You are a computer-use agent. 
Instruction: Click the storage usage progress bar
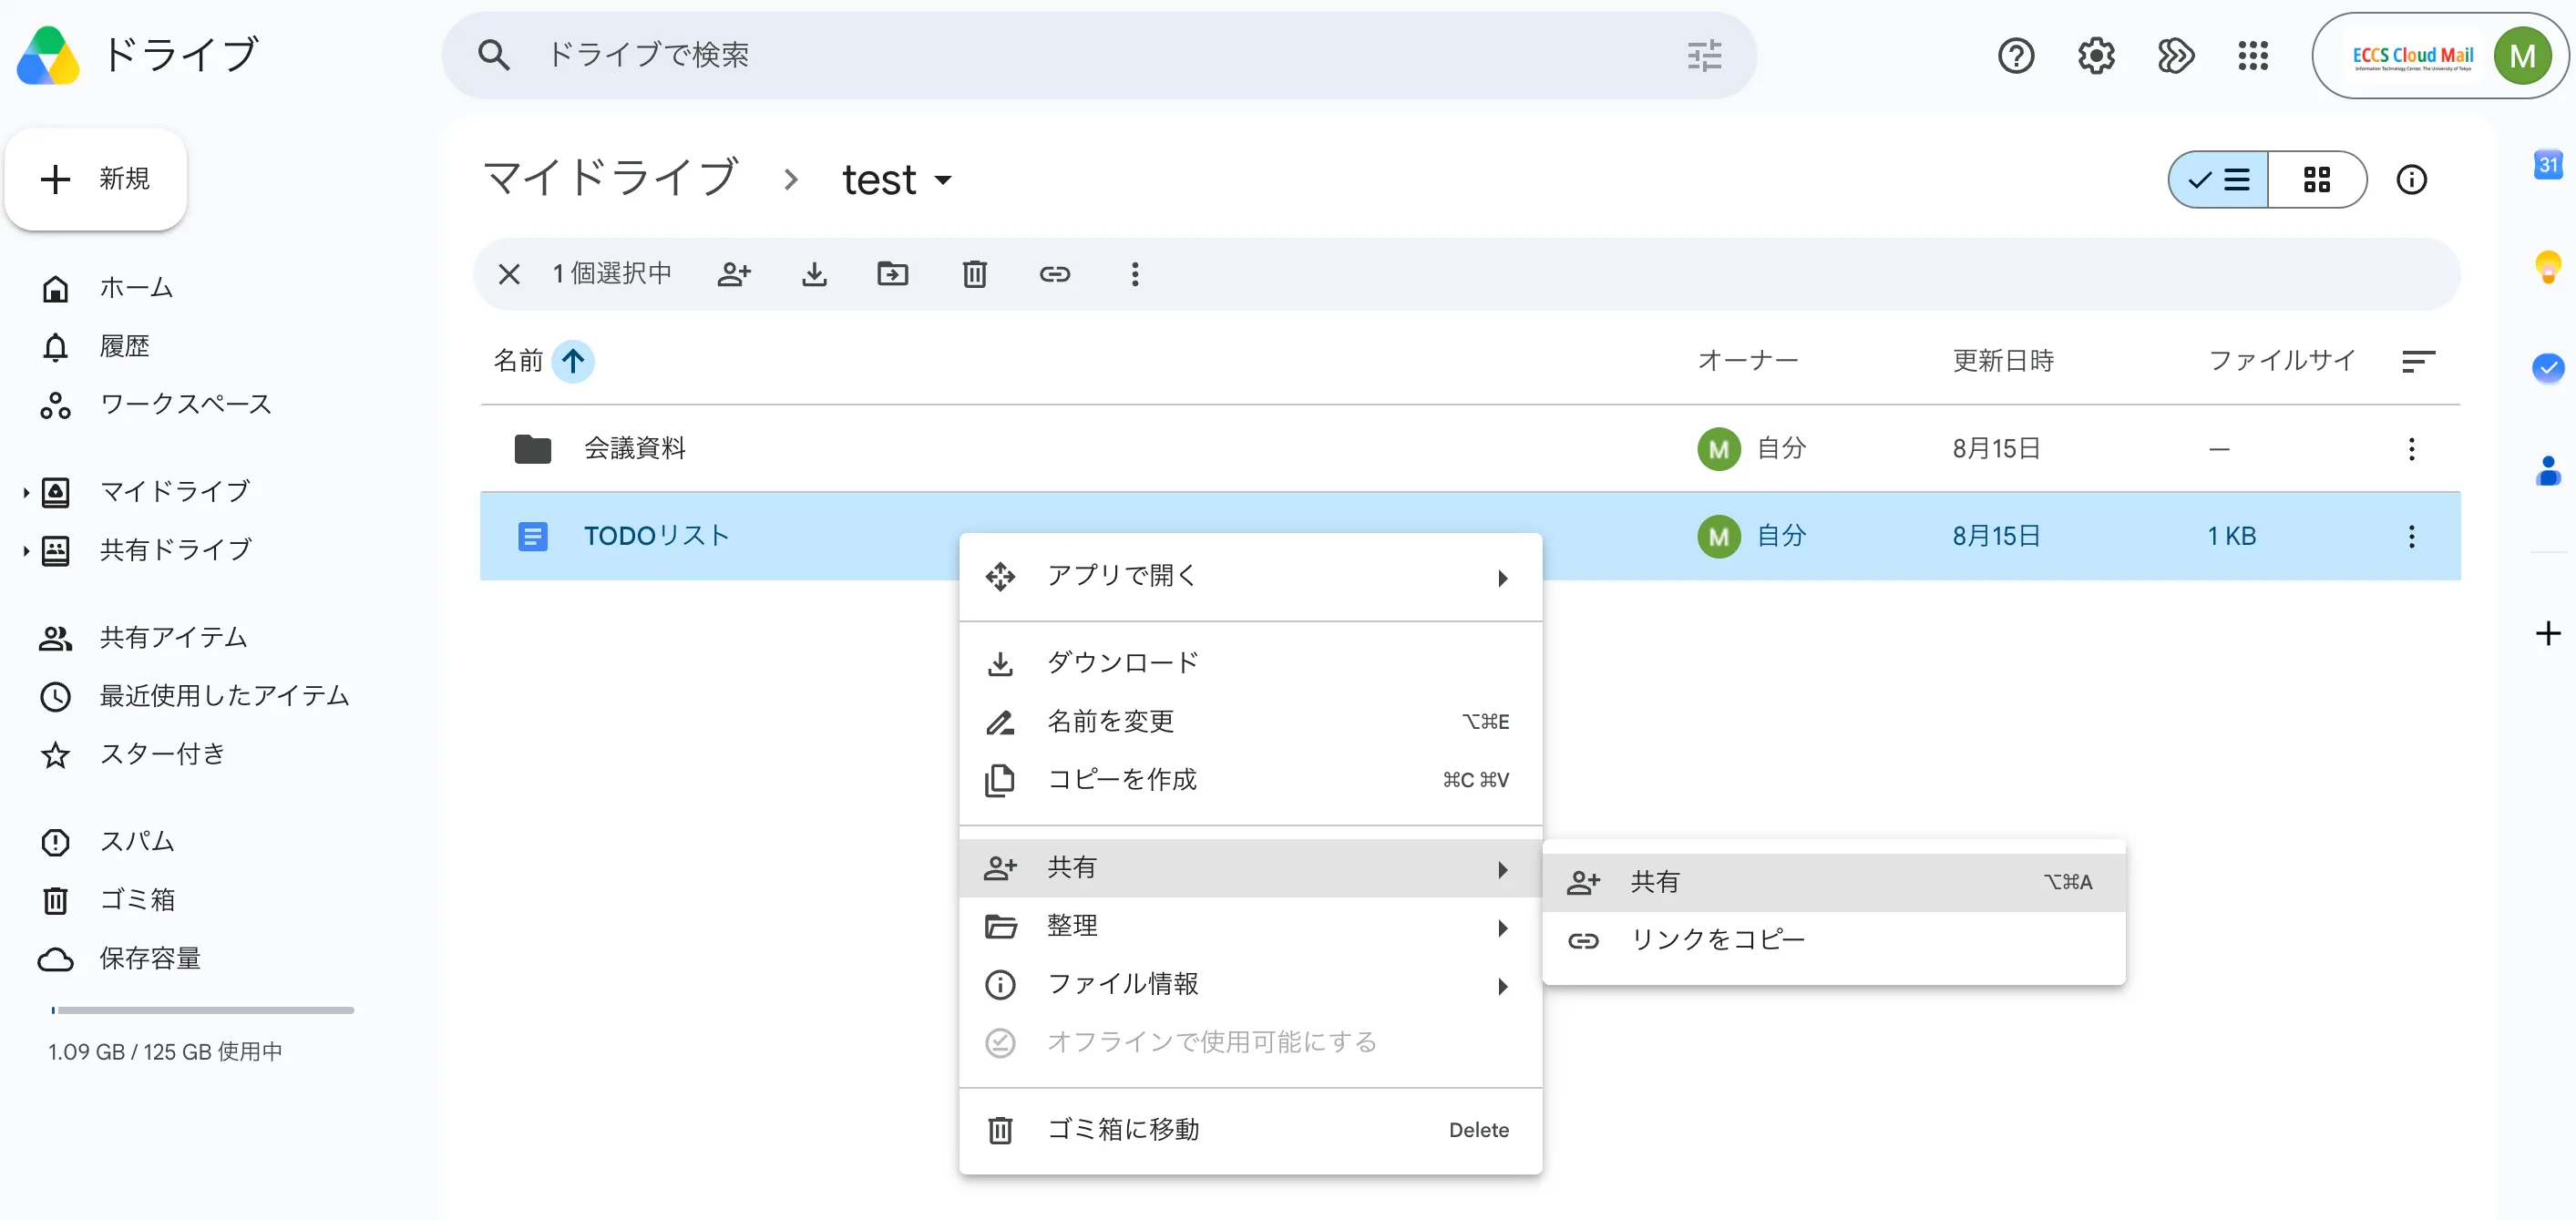(x=202, y=1010)
